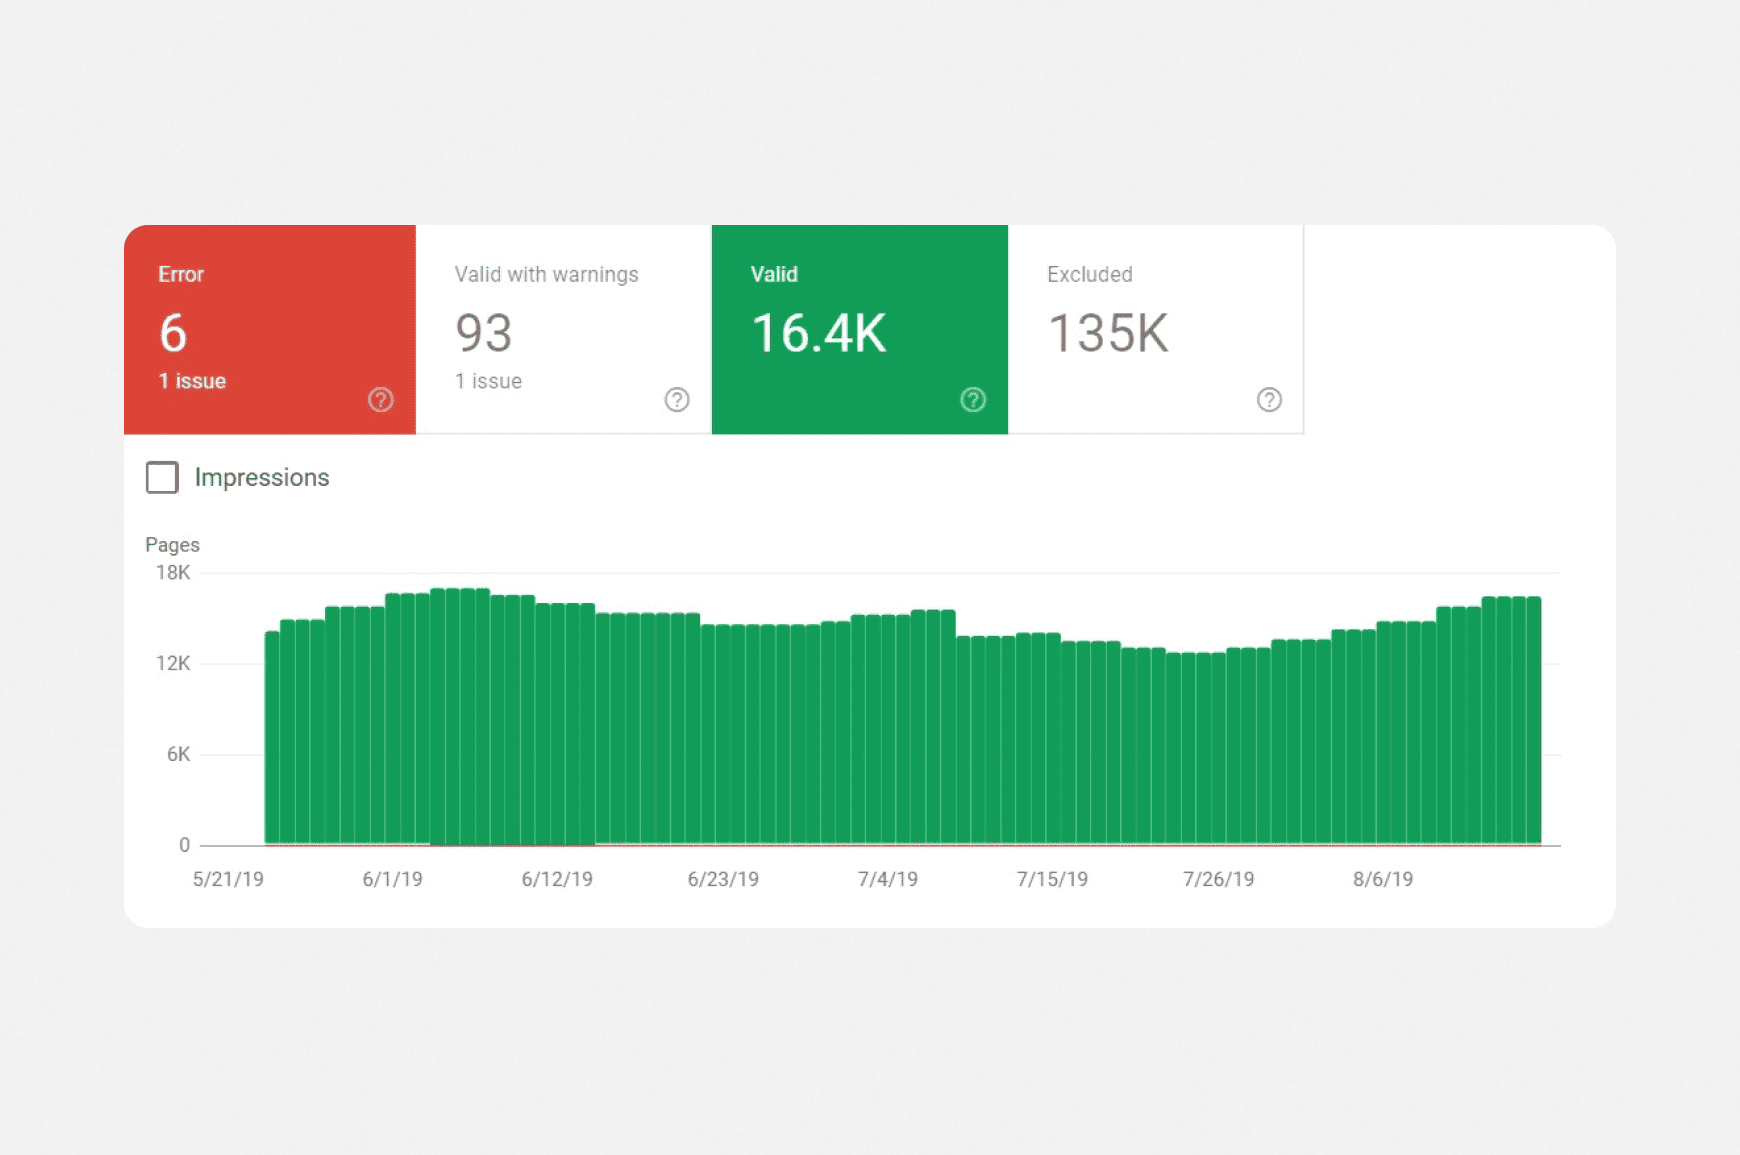
Task: Click the 5/21/19 date on the x-axis
Action: [228, 879]
